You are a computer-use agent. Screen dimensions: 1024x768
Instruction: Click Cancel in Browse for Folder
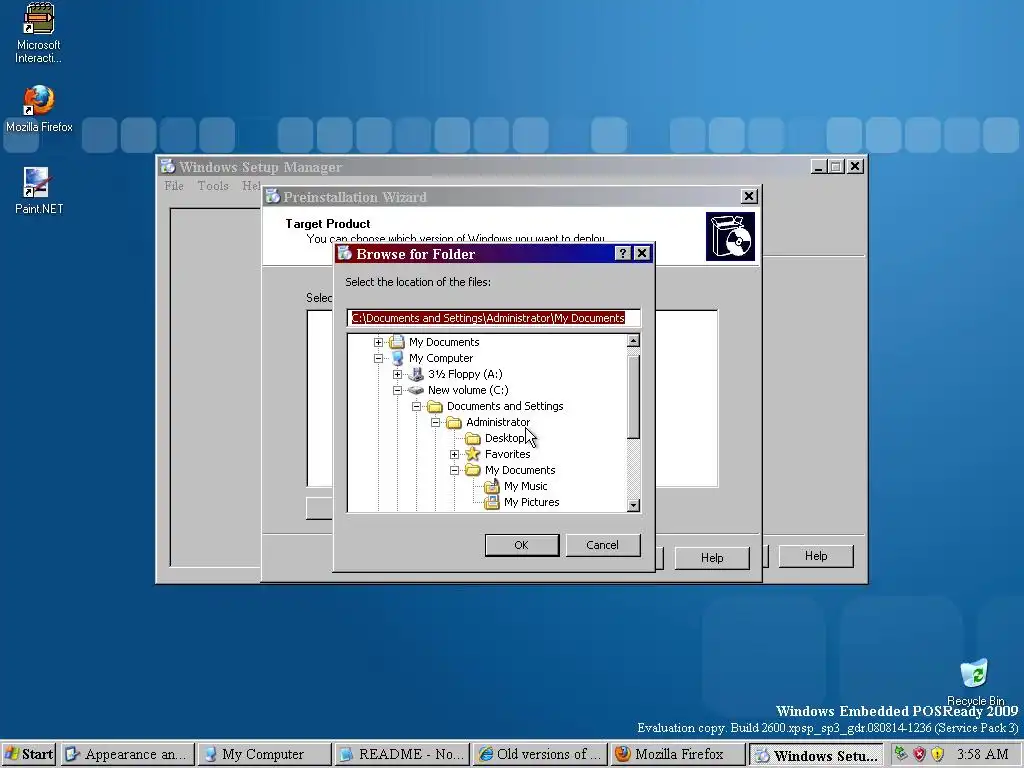tap(603, 545)
